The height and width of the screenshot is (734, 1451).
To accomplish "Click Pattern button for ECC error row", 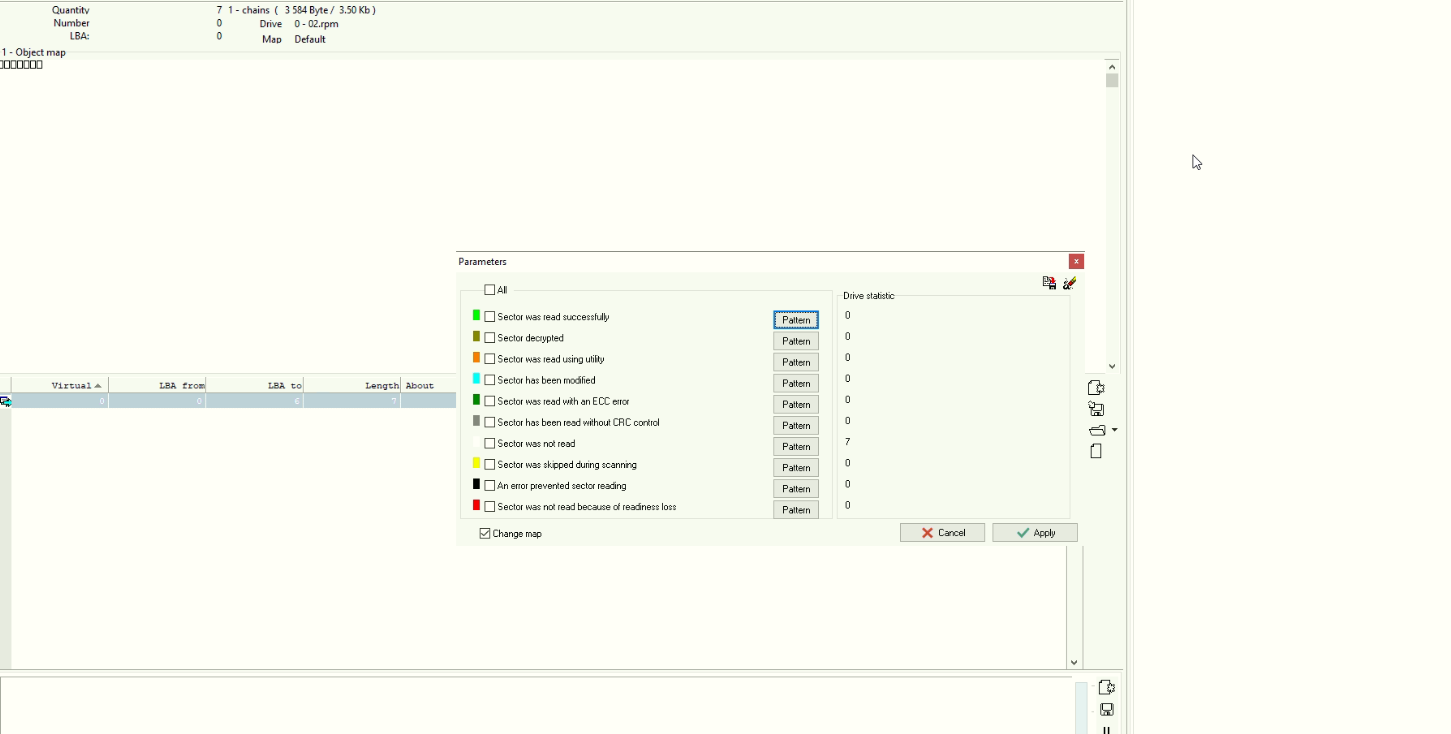I will pyautogui.click(x=796, y=404).
